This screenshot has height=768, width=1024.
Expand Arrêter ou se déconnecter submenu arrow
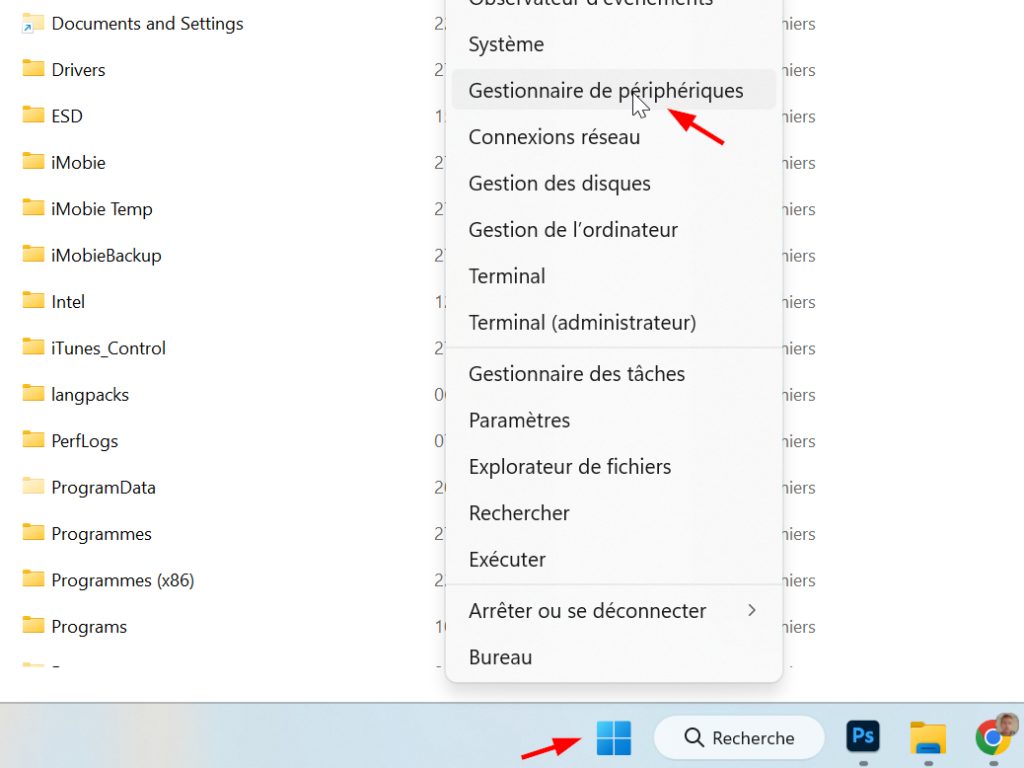pyautogui.click(x=752, y=610)
